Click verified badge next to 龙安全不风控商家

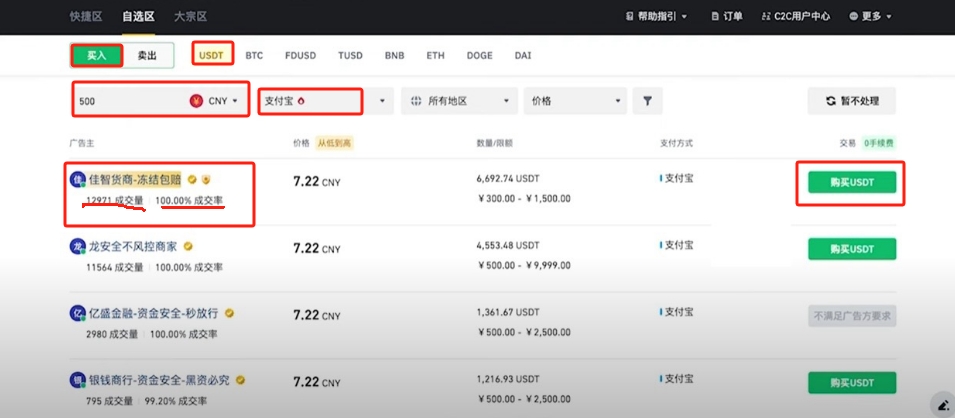[x=187, y=246]
